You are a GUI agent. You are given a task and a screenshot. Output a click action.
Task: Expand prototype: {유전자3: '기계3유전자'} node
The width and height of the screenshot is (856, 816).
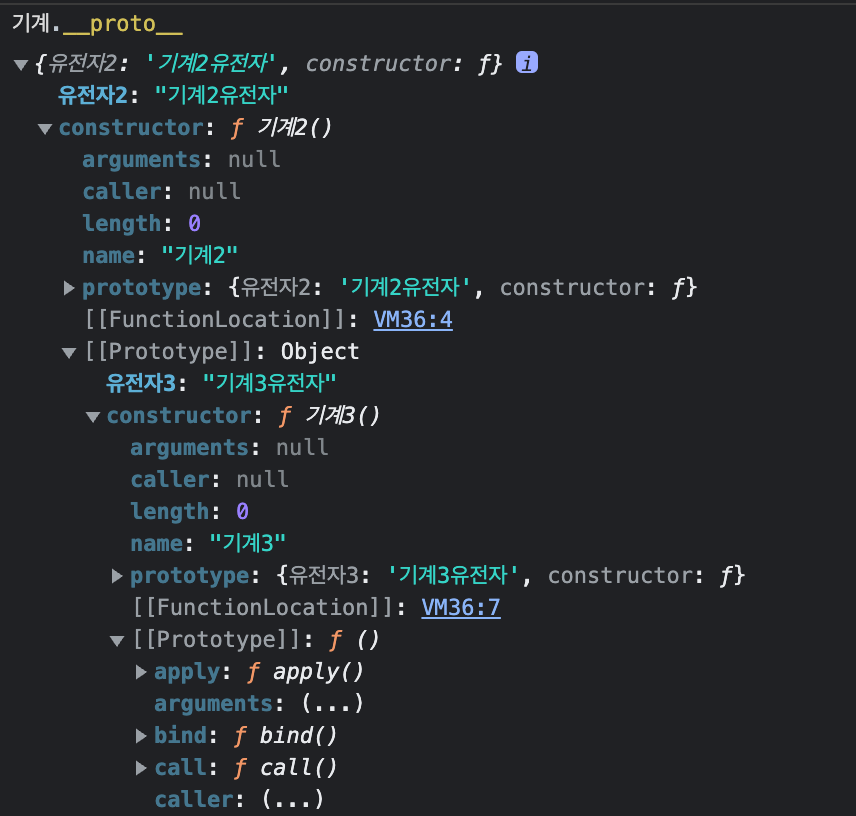tap(116, 576)
